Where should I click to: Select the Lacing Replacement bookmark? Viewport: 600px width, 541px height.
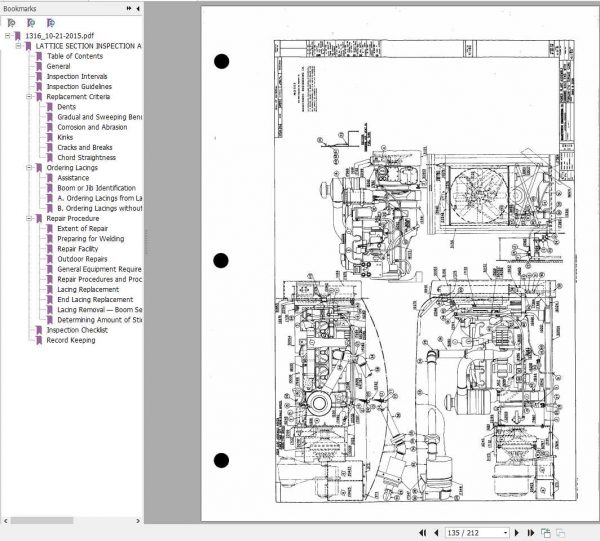pyautogui.click(x=88, y=289)
